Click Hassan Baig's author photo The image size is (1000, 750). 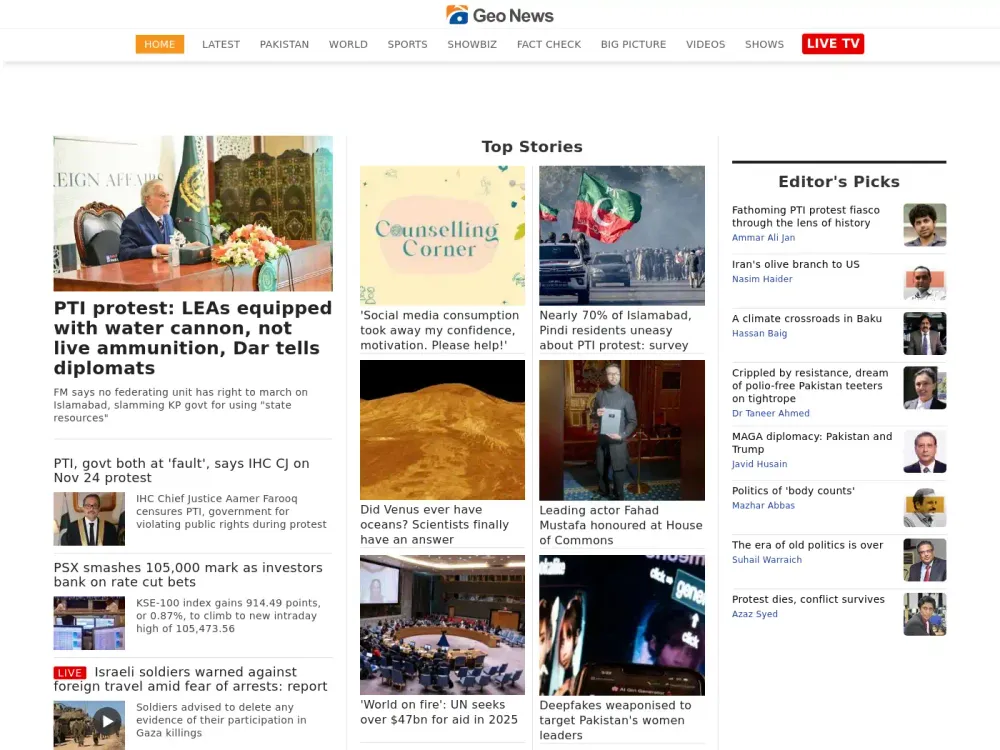925,333
